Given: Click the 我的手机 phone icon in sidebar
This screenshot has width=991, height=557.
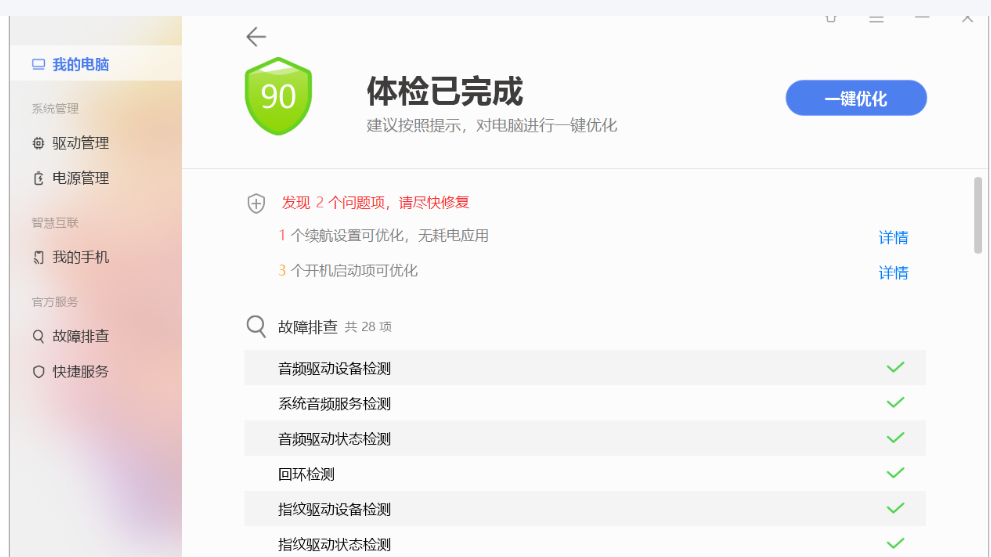Looking at the screenshot, I should coord(38,257).
